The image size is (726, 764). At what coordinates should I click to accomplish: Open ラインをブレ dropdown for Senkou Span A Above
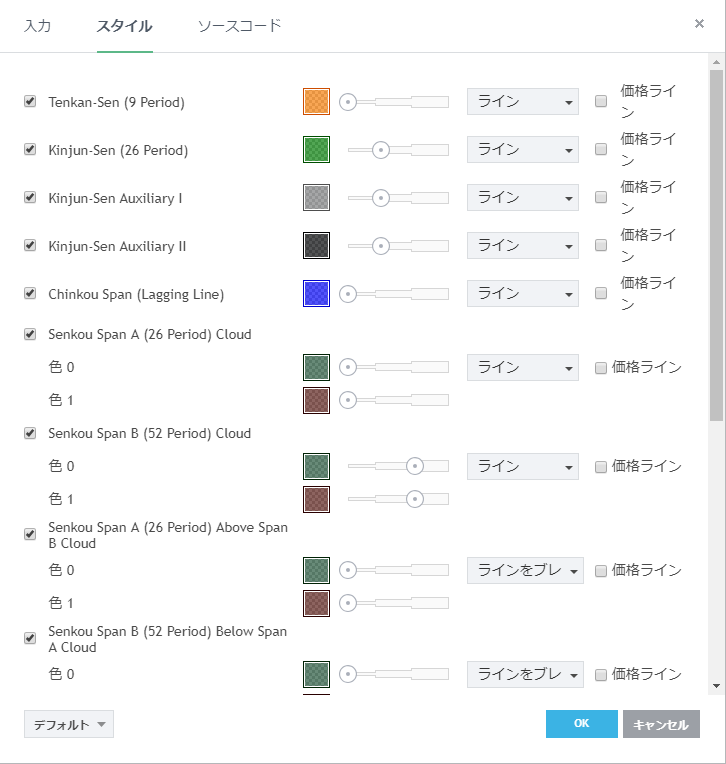525,571
